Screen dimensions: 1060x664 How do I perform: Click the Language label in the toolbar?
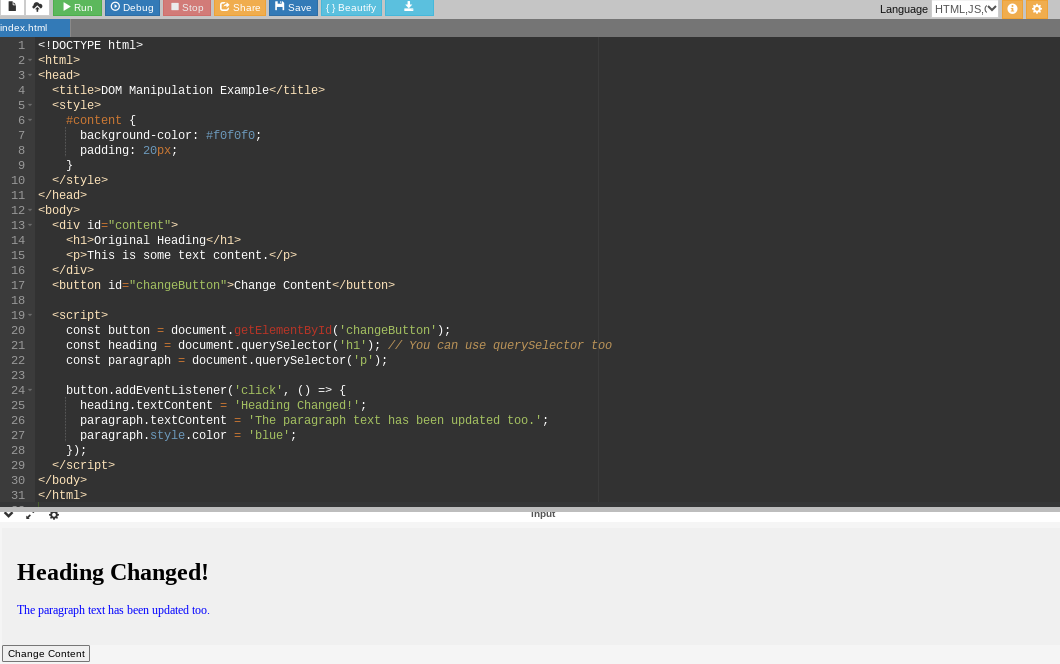[903, 9]
